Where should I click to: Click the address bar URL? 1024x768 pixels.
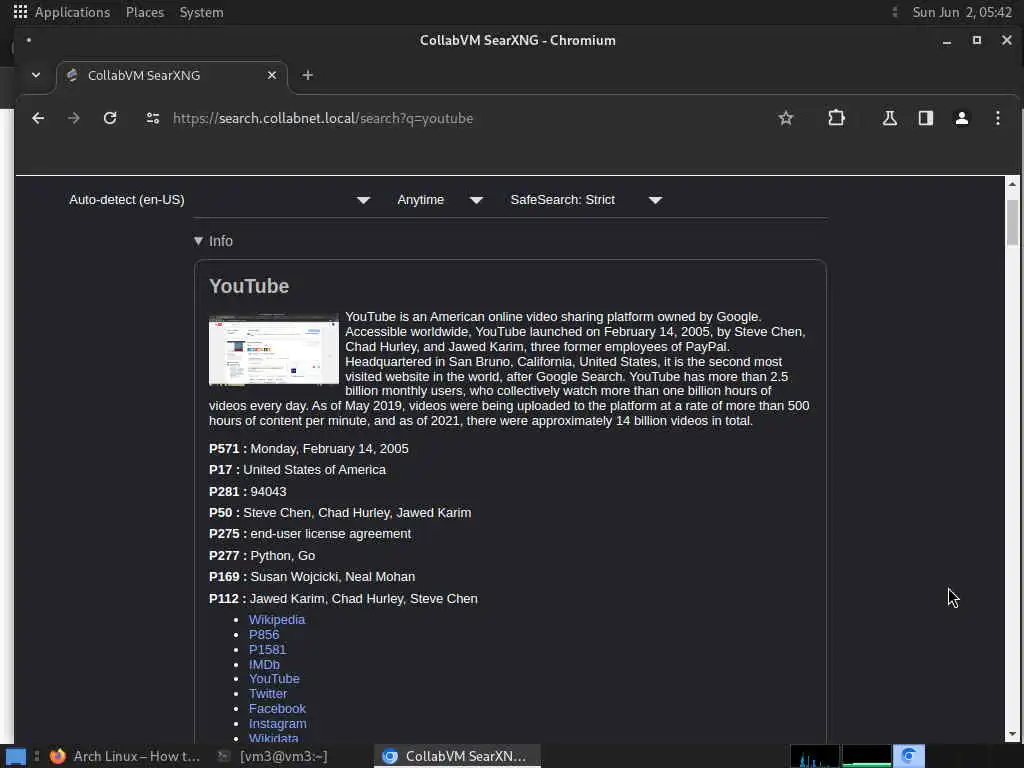tap(323, 118)
